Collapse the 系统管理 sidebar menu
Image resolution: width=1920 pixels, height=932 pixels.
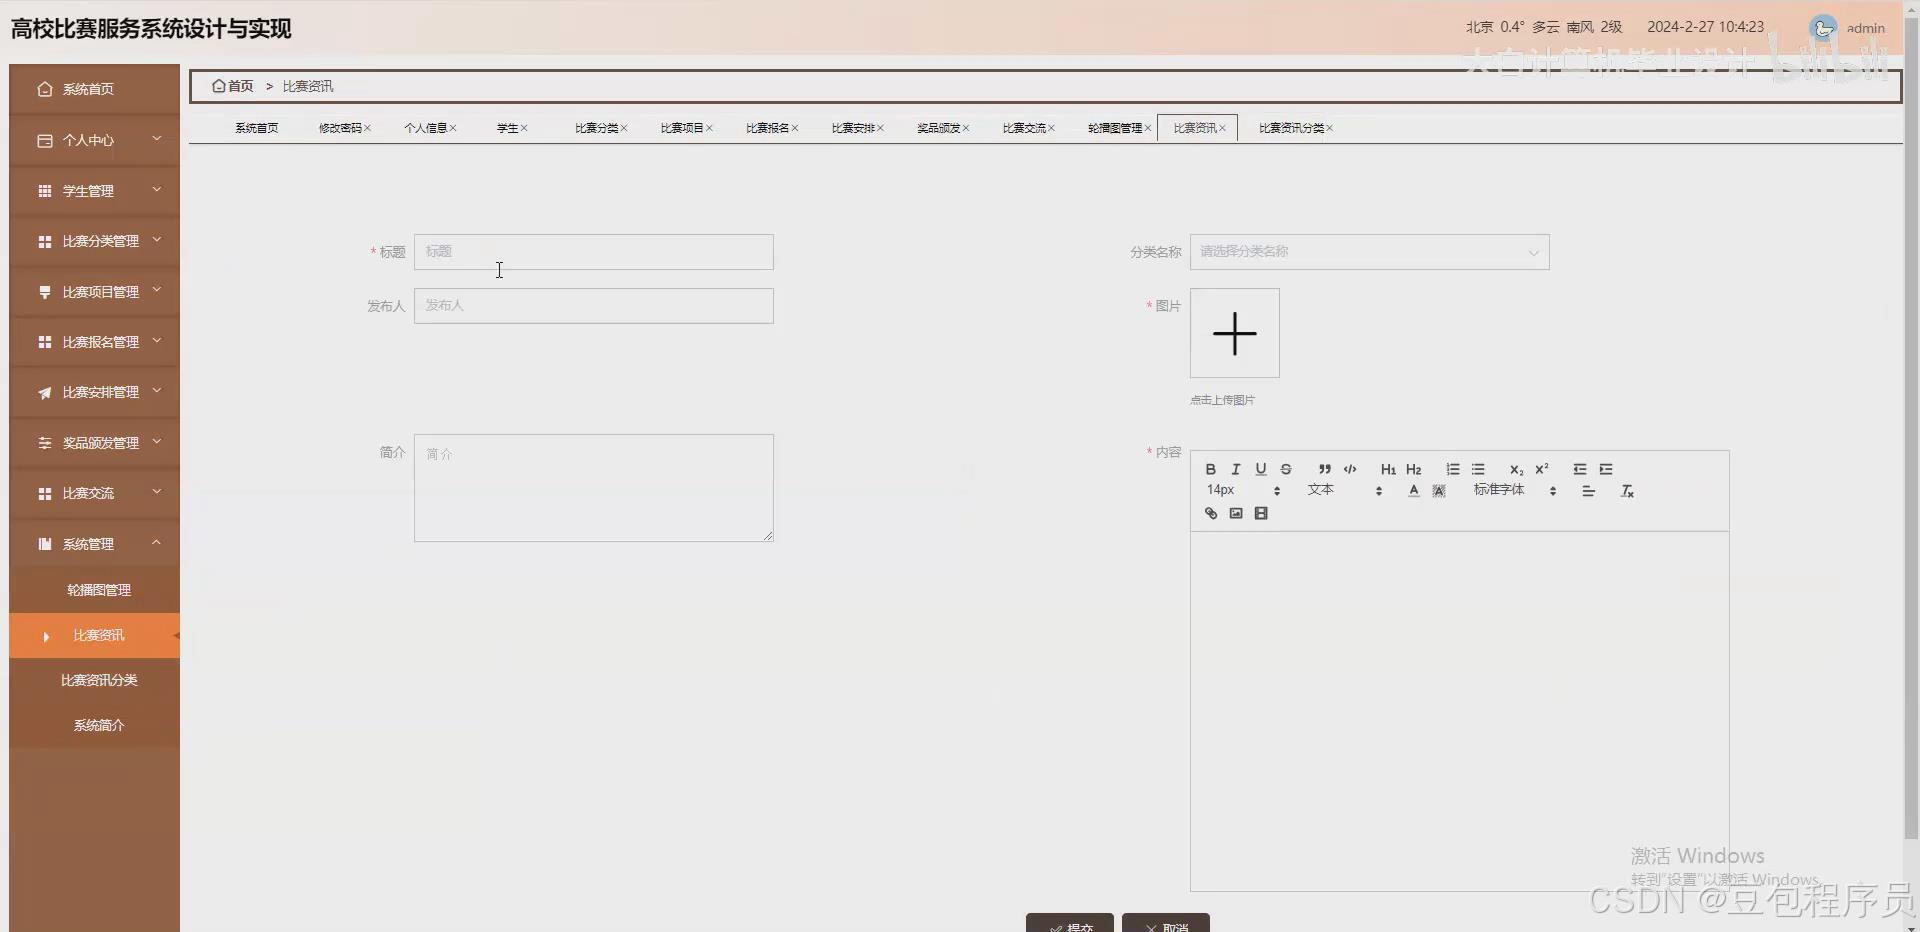point(94,544)
